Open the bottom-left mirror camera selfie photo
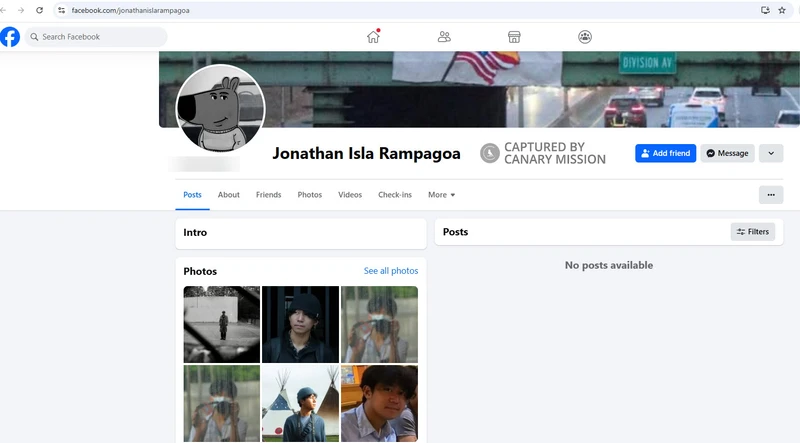The image size is (800, 443). click(221, 403)
